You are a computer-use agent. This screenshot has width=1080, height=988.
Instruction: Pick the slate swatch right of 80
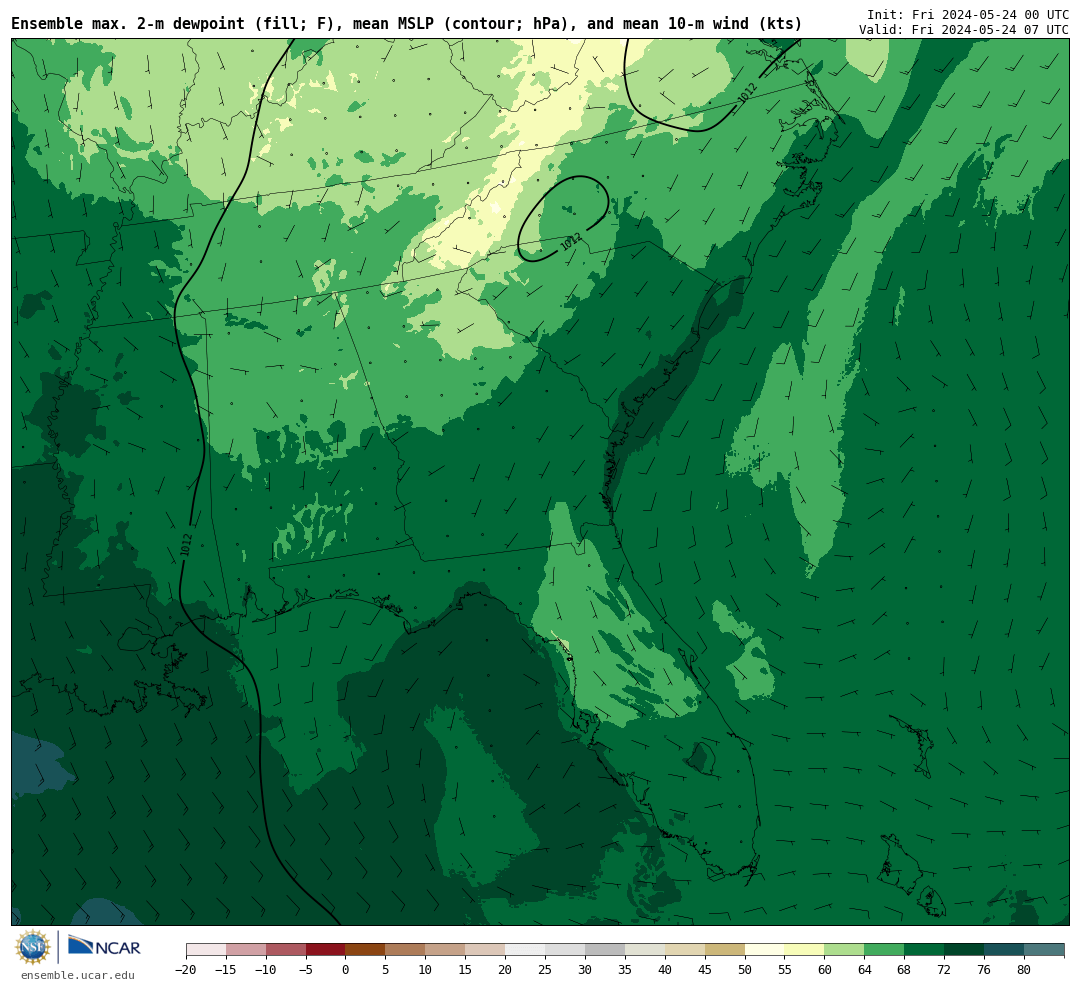coord(1044,950)
